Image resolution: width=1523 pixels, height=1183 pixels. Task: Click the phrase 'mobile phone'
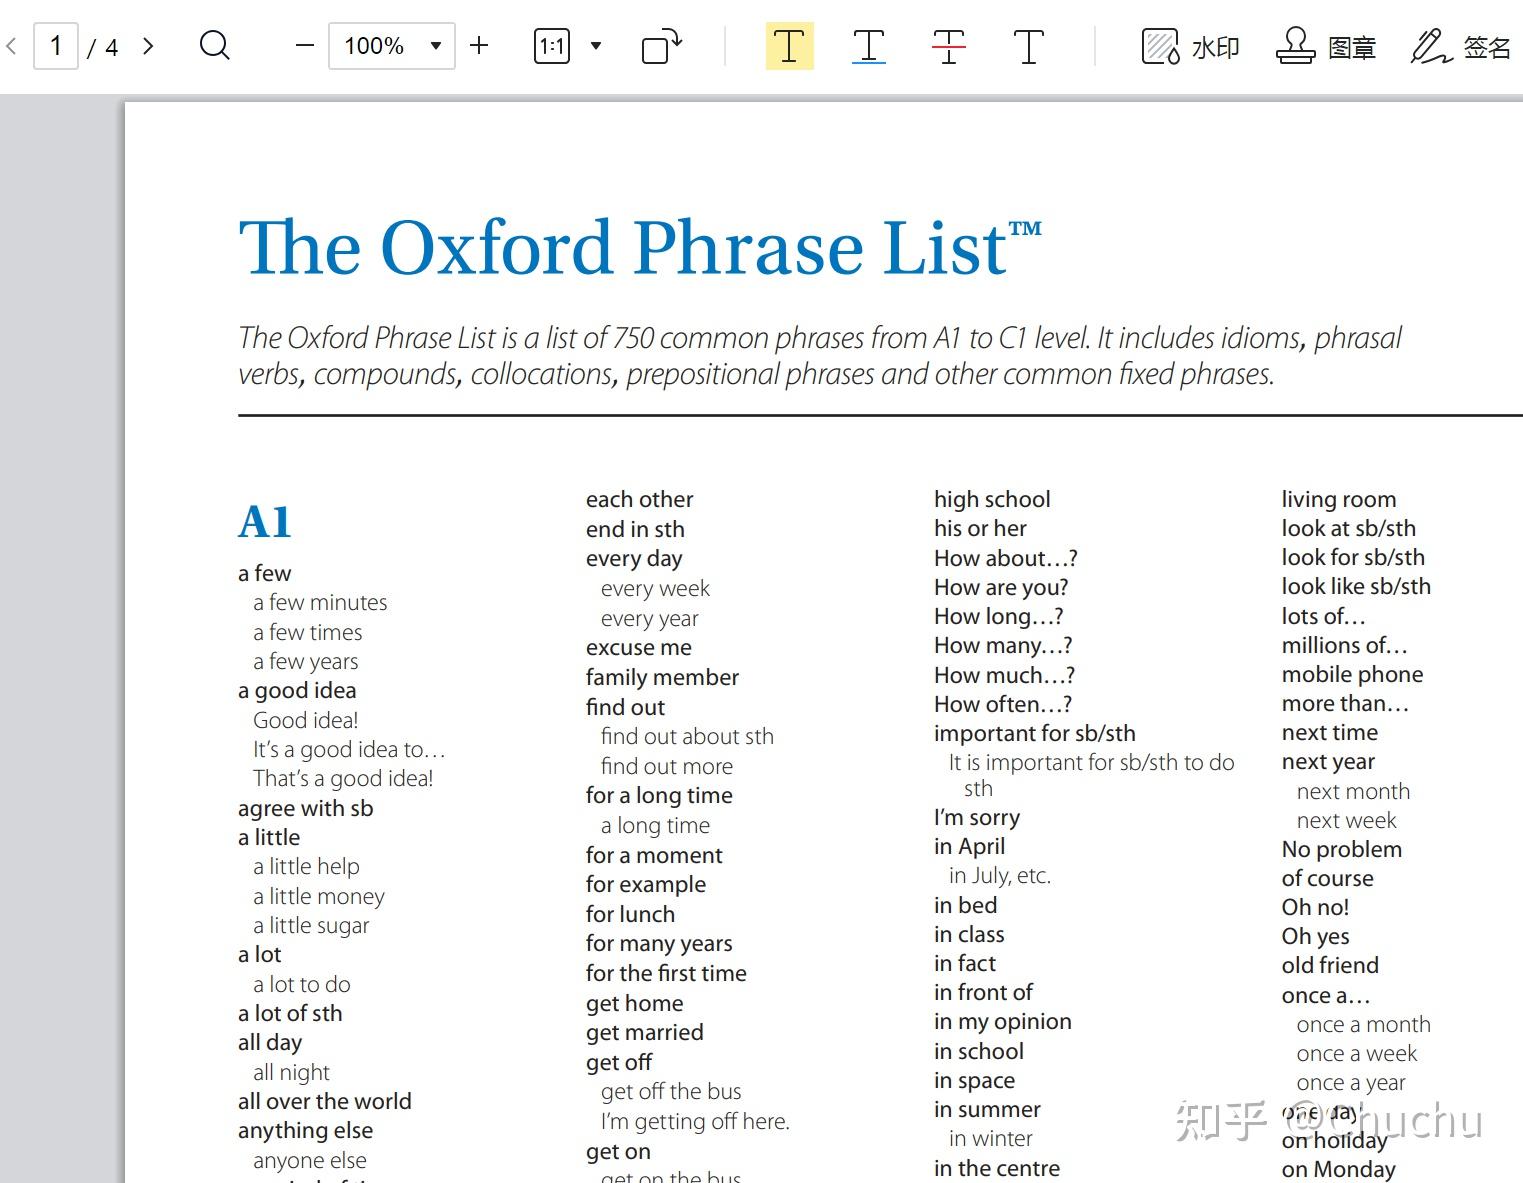coord(1352,675)
